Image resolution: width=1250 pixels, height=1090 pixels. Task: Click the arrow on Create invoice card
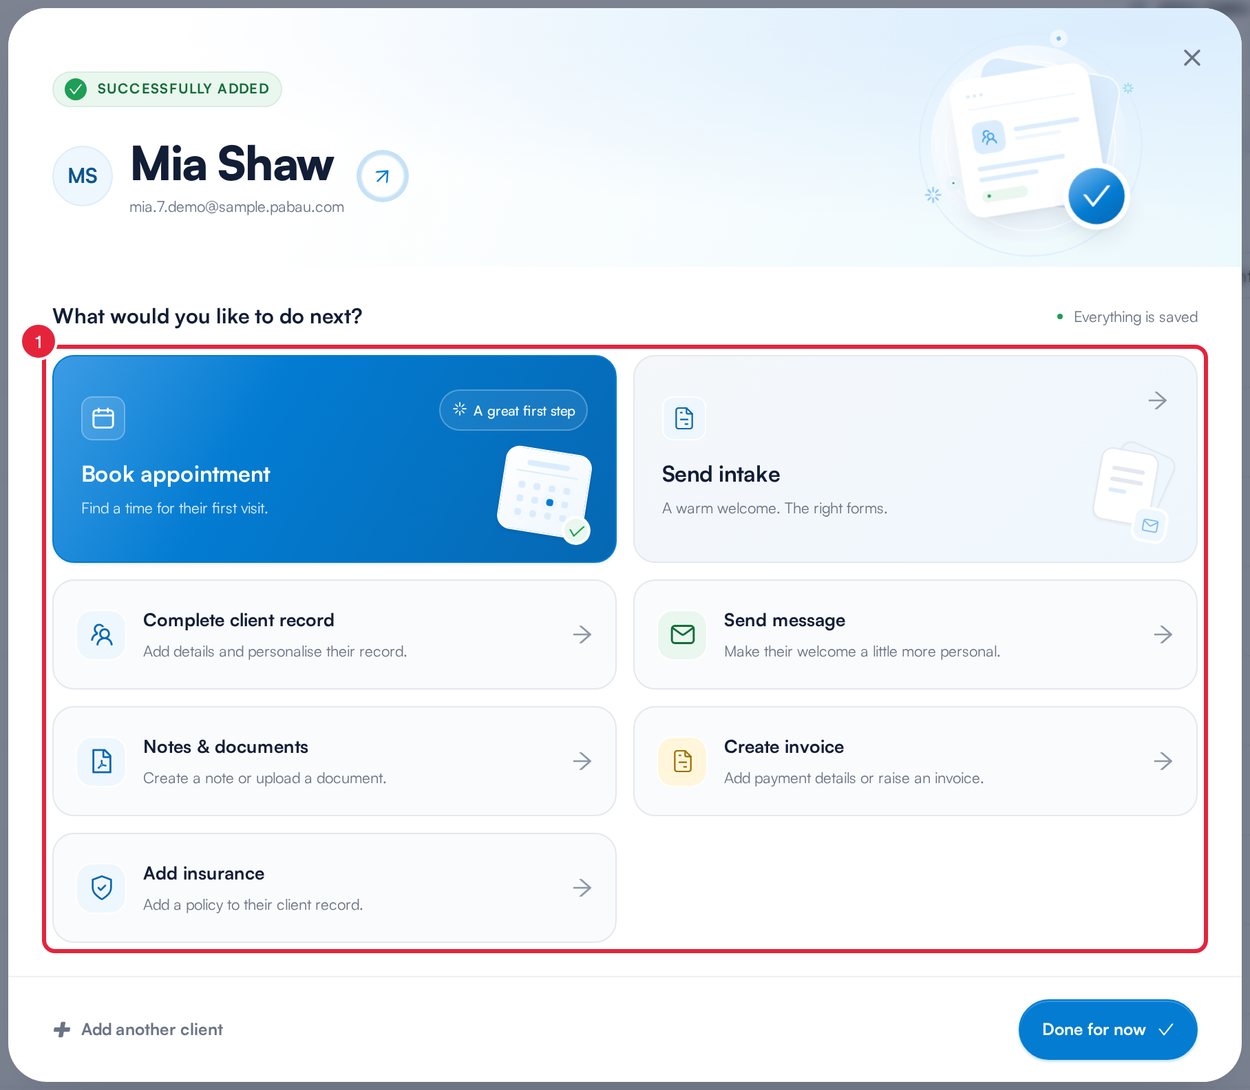(x=1163, y=762)
